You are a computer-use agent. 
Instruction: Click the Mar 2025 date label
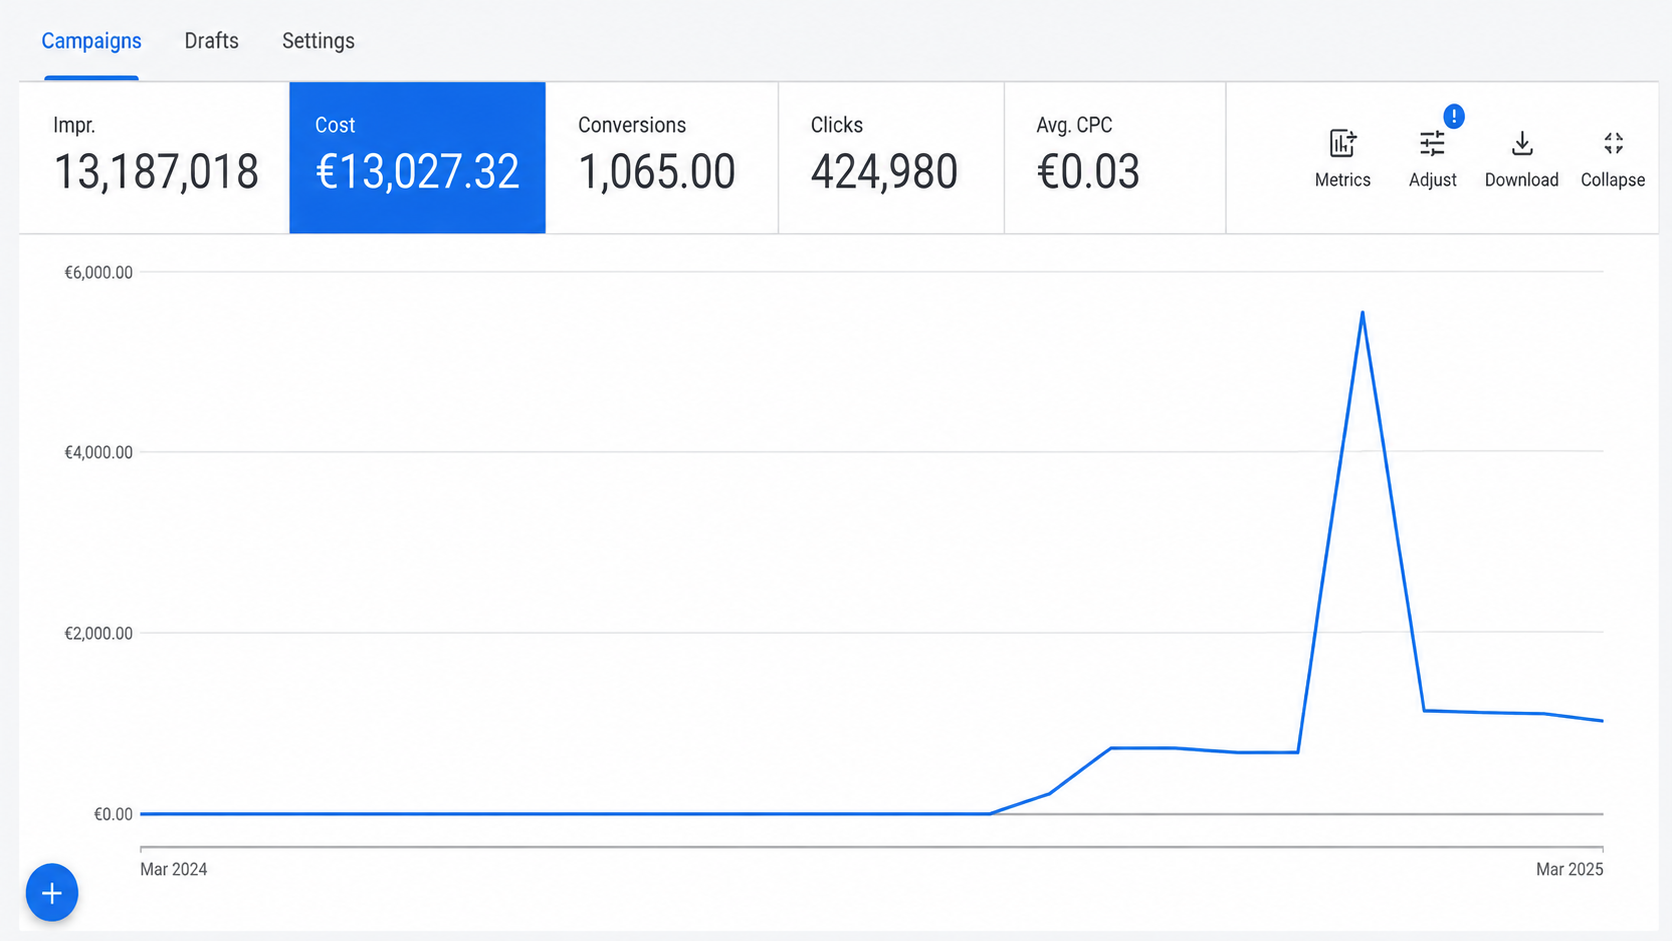click(x=1569, y=870)
